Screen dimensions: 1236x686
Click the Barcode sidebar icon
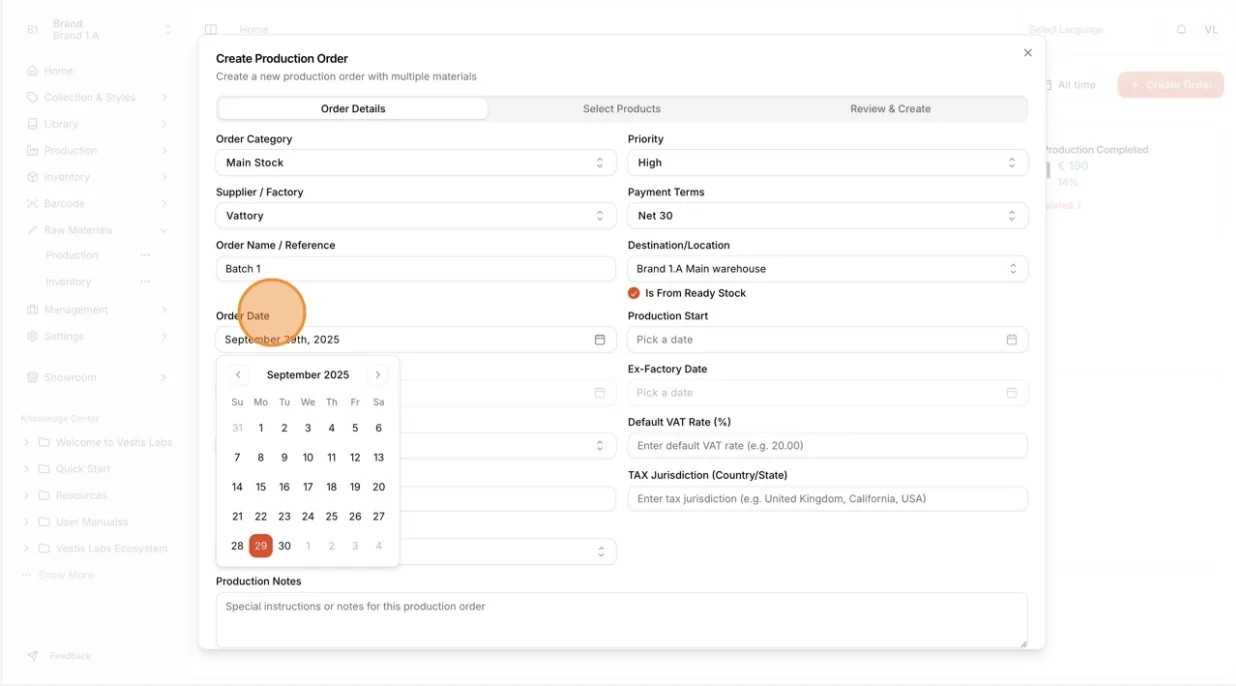tap(33, 204)
